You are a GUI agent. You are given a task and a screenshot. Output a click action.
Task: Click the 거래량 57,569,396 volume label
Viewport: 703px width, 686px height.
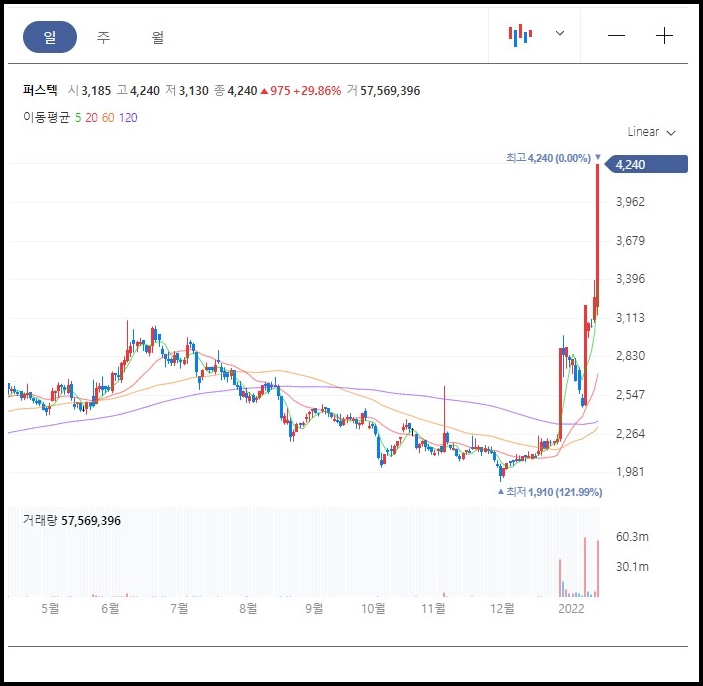pyautogui.click(x=72, y=521)
